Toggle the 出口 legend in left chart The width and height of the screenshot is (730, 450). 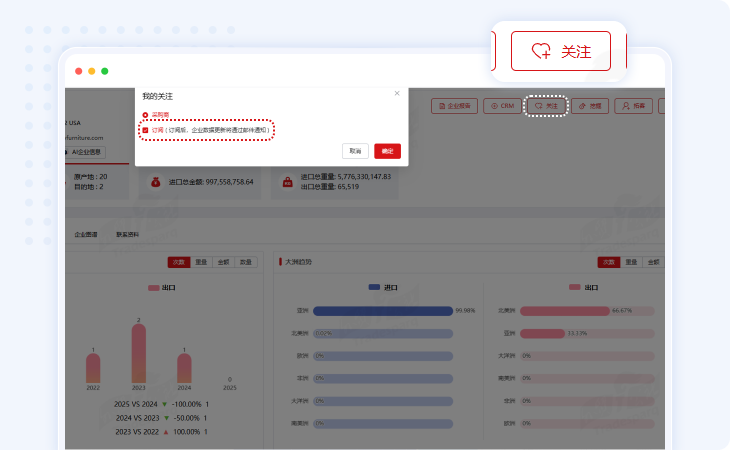[x=161, y=287]
